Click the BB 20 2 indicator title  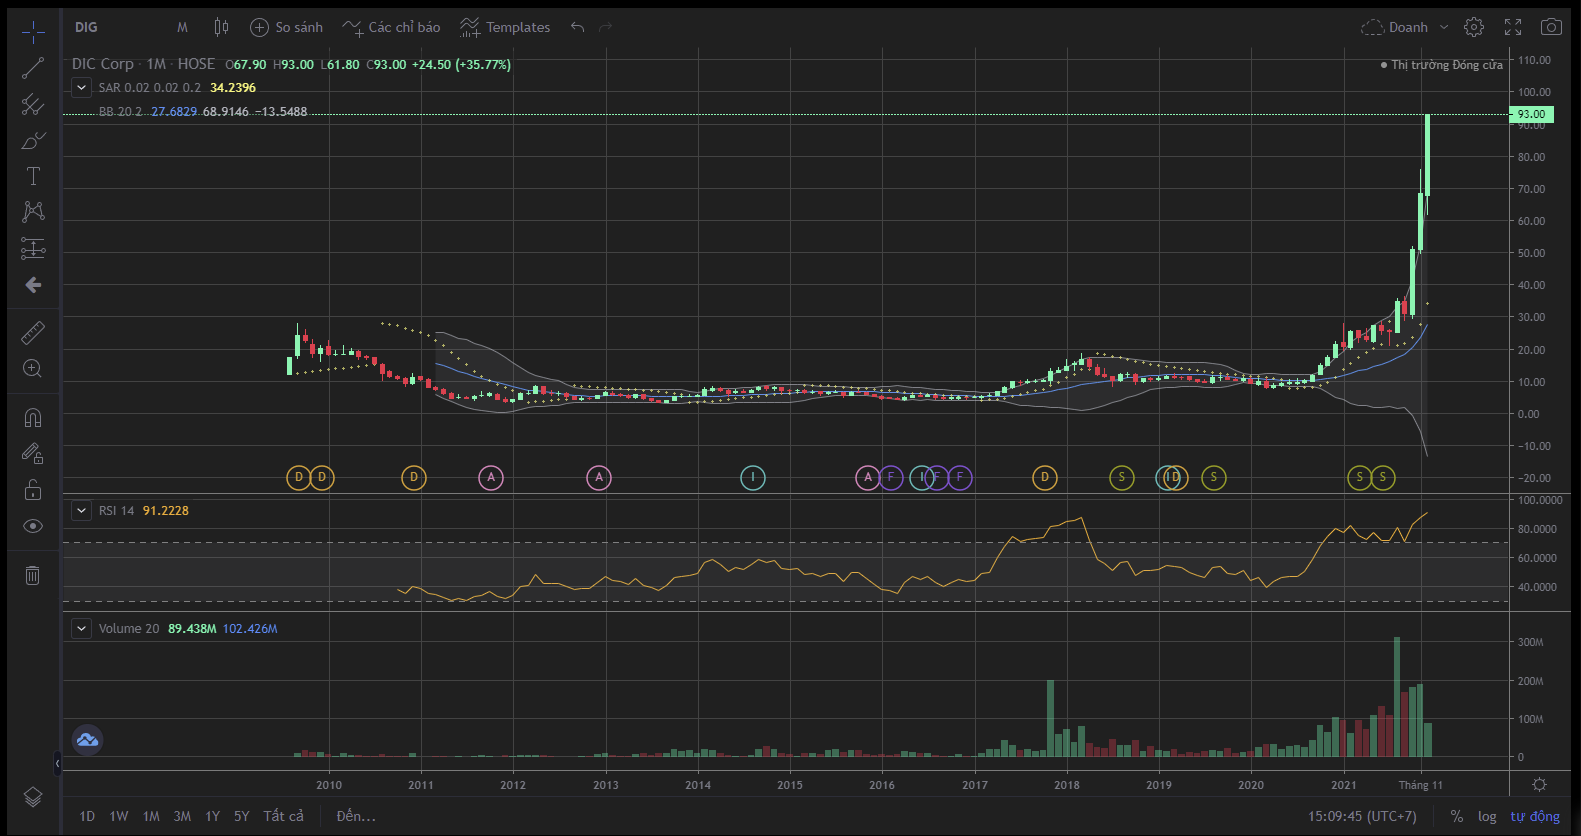pyautogui.click(x=120, y=112)
